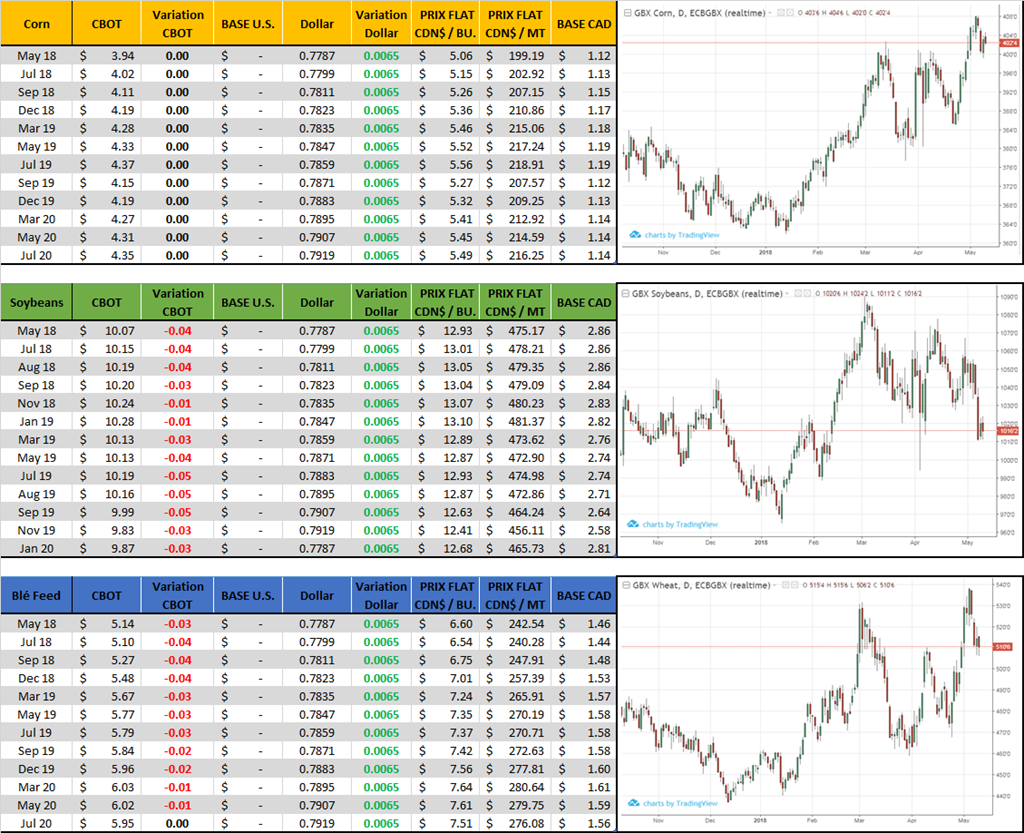This screenshot has width=1024, height=833.
Task: Select Dec 18 row label in Blé Feed table
Action: (x=37, y=678)
